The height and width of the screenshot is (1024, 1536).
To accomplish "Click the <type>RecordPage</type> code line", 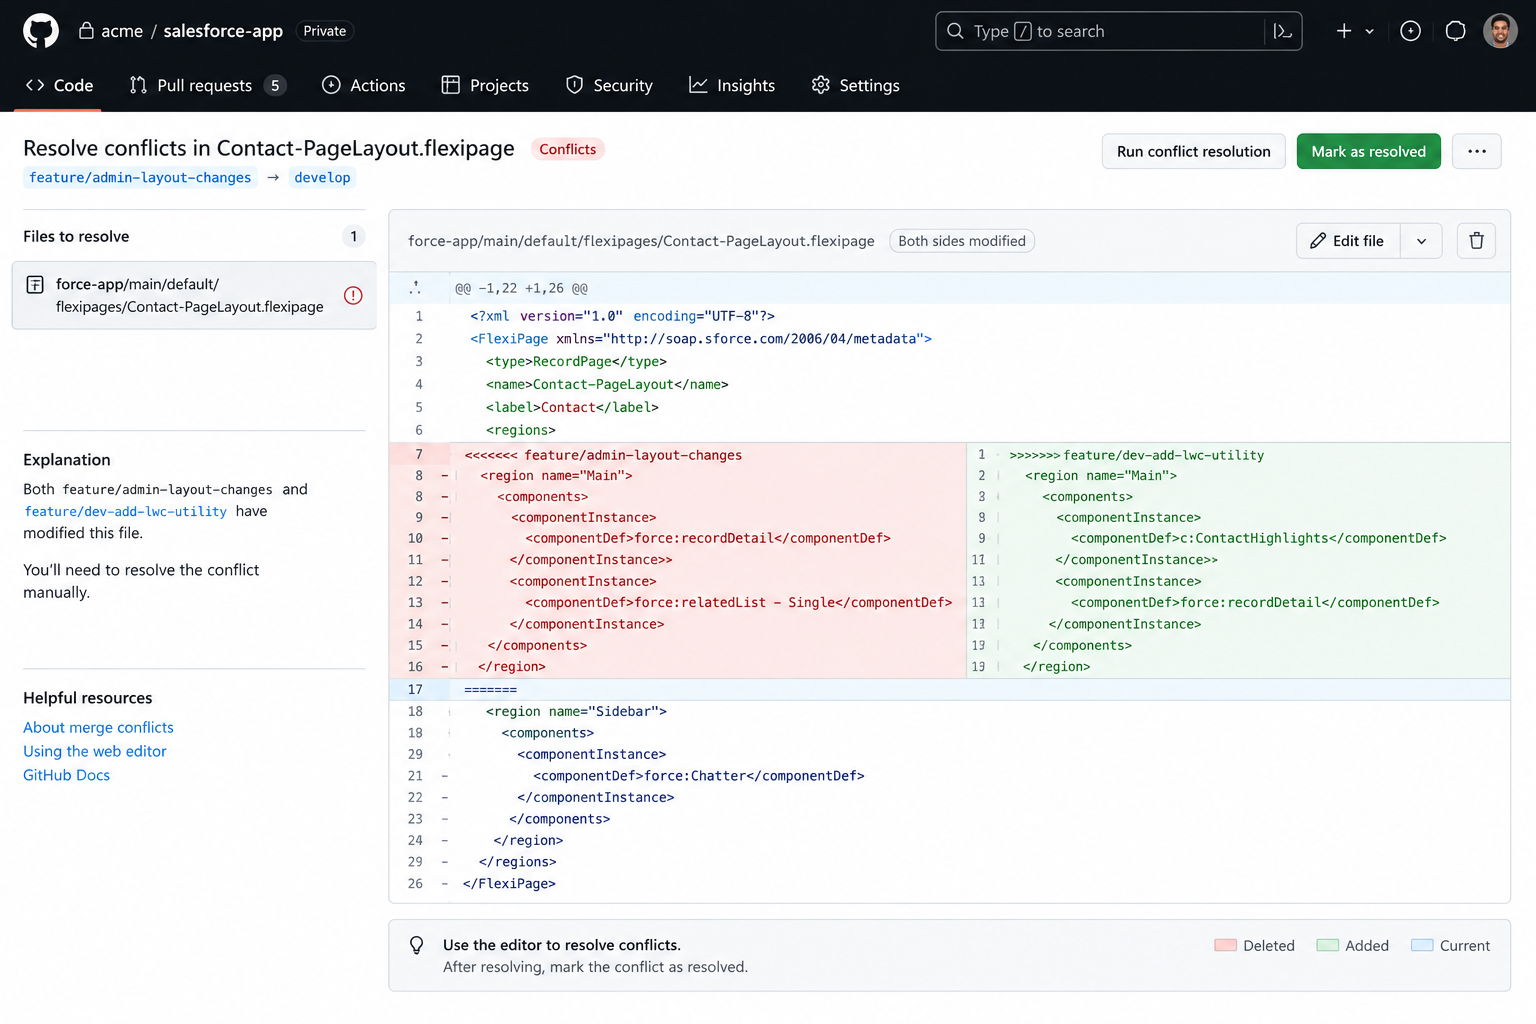I will coord(576,361).
